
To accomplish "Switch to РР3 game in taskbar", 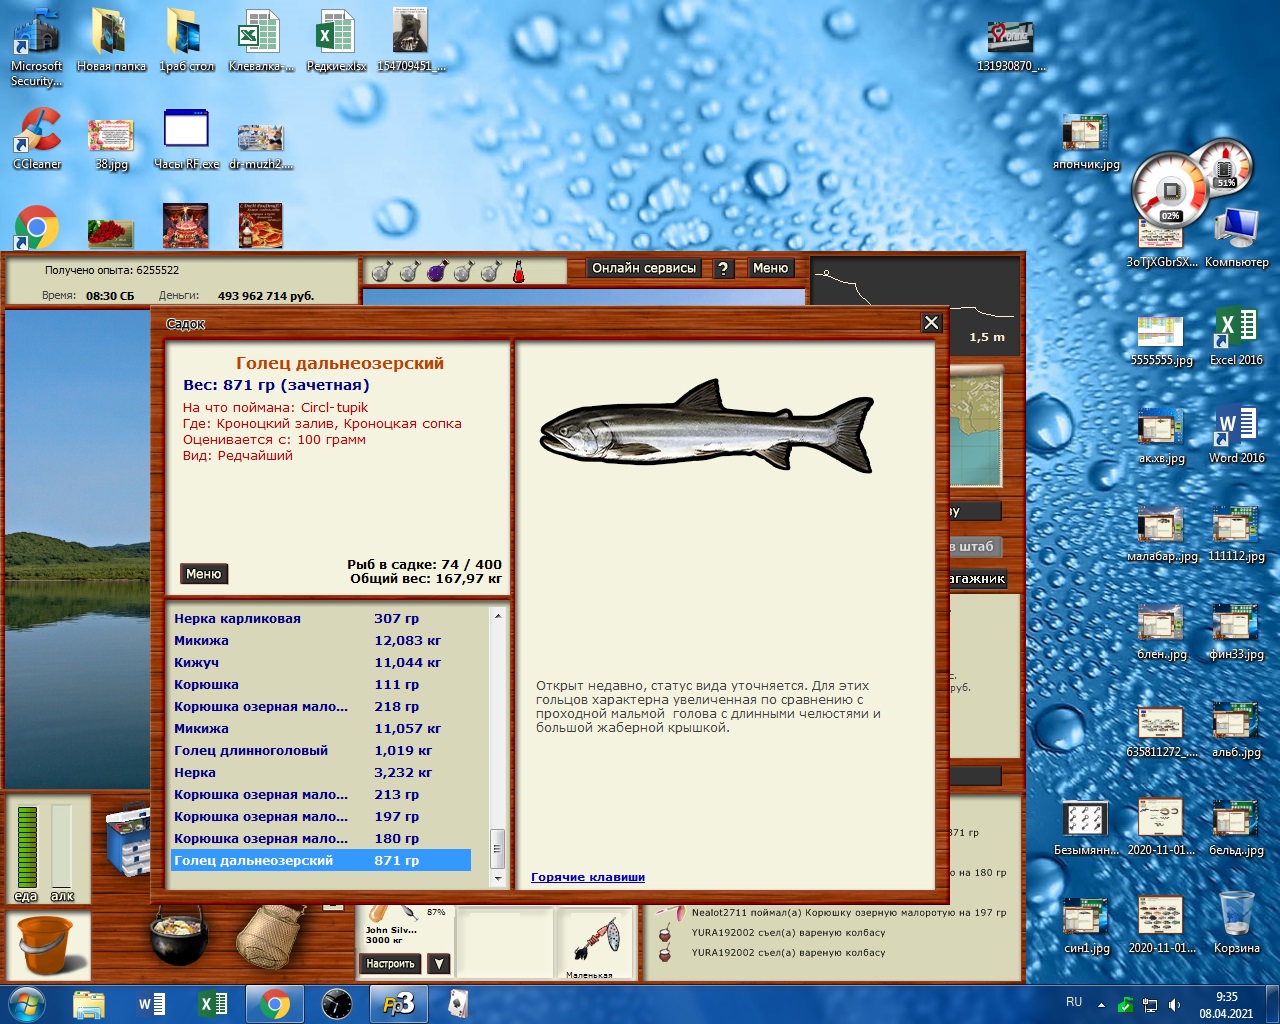I will point(398,1004).
